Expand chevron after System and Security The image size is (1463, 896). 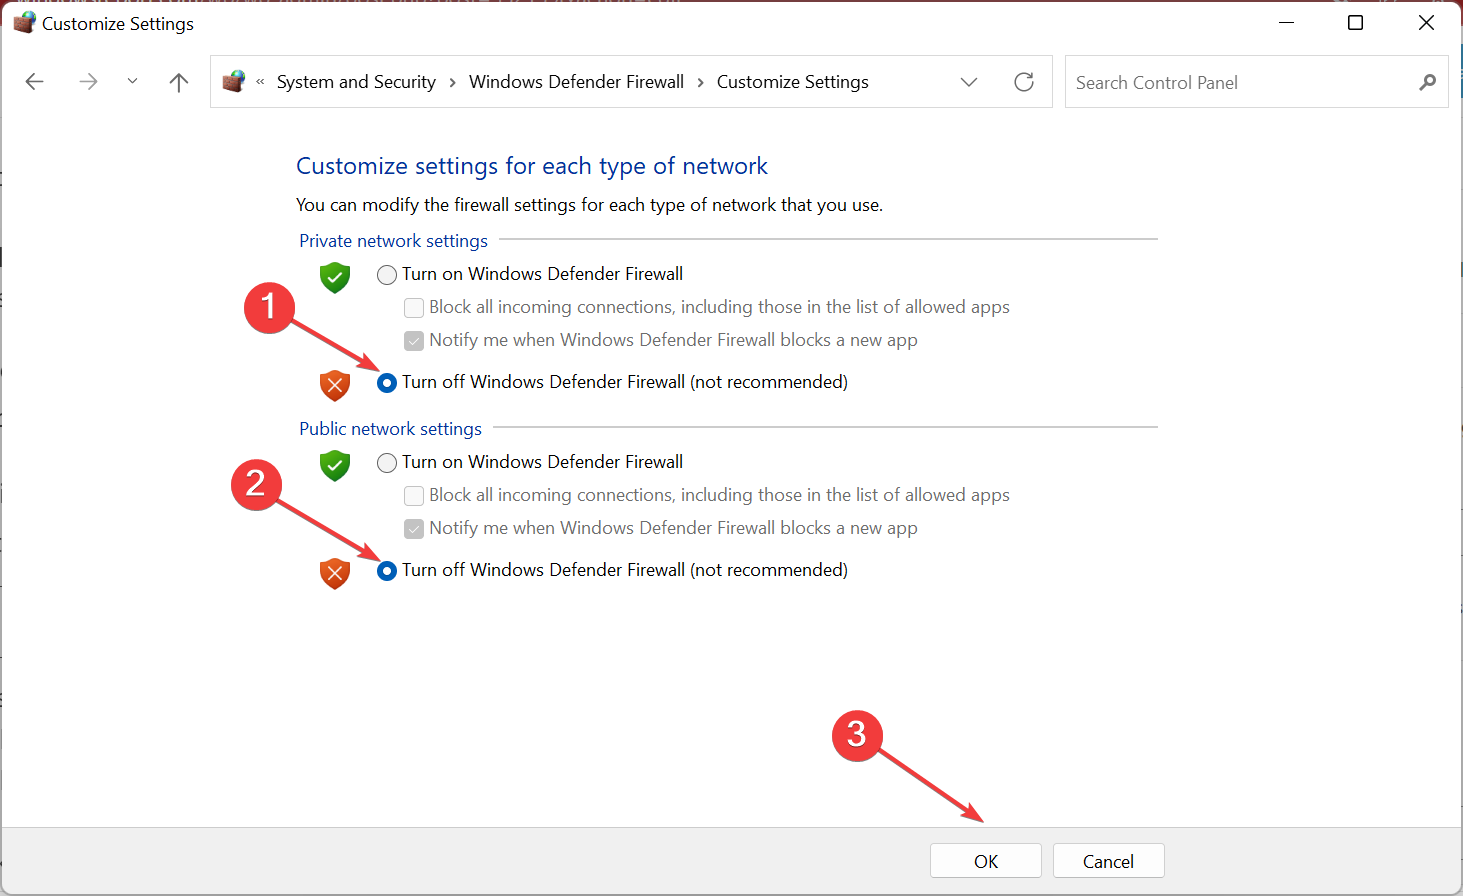coord(453,82)
